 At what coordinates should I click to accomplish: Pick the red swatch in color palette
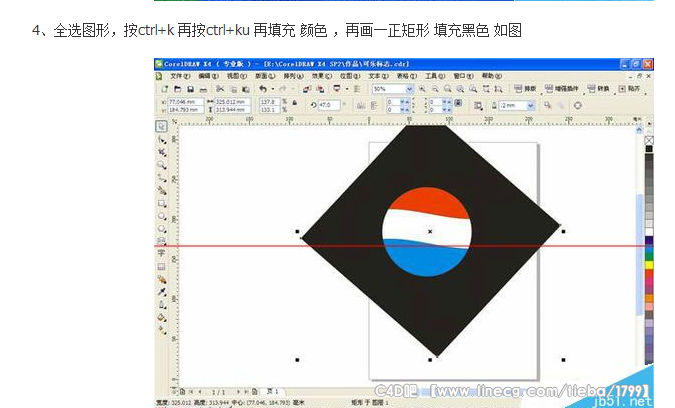click(649, 274)
